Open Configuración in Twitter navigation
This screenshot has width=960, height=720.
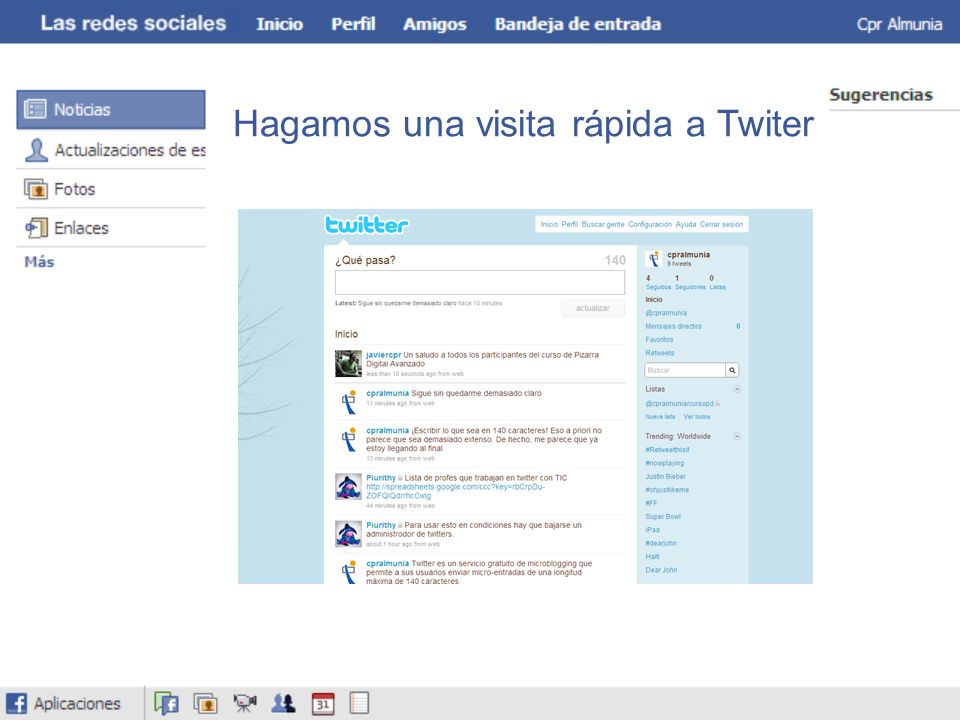(650, 224)
